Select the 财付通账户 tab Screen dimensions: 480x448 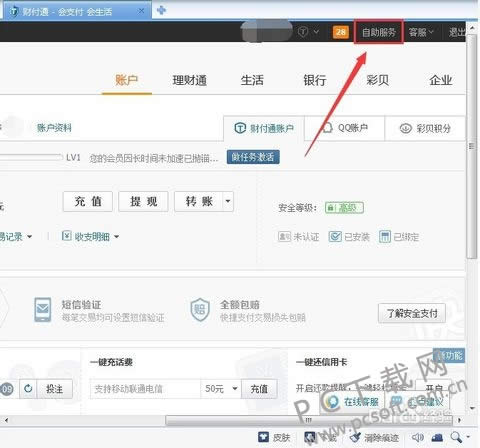click(x=264, y=128)
